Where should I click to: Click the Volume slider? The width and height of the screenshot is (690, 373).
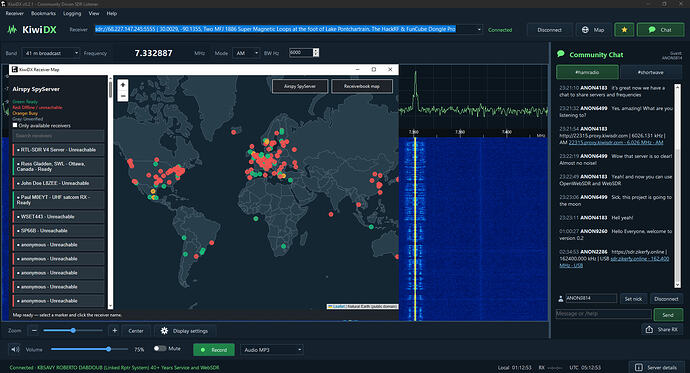[91, 349]
